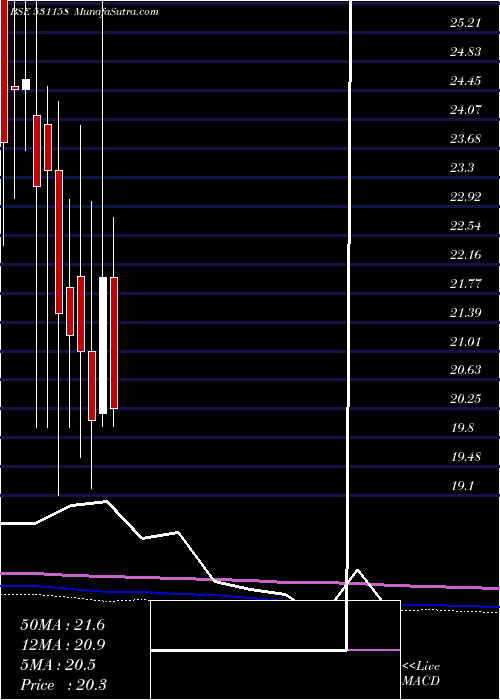
Task: Click the 21.01 price axis label
Action: 465,342
